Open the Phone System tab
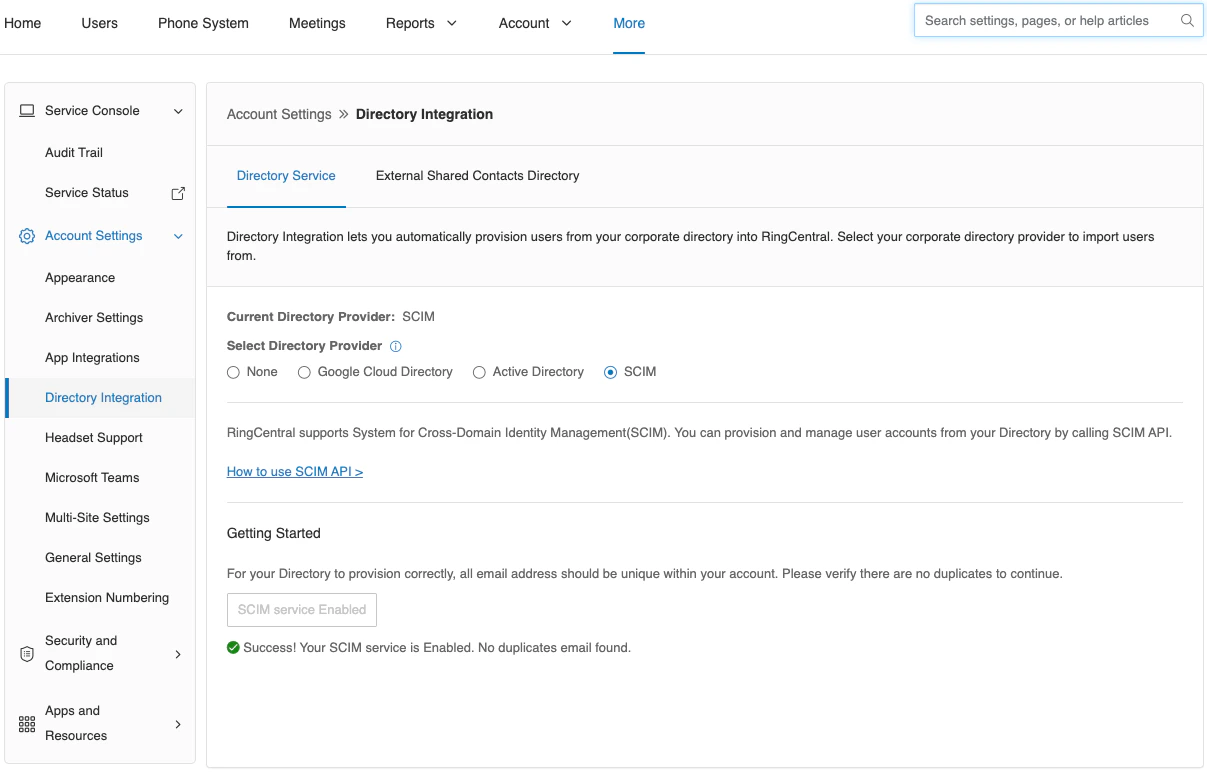The image size is (1207, 778). (x=203, y=23)
